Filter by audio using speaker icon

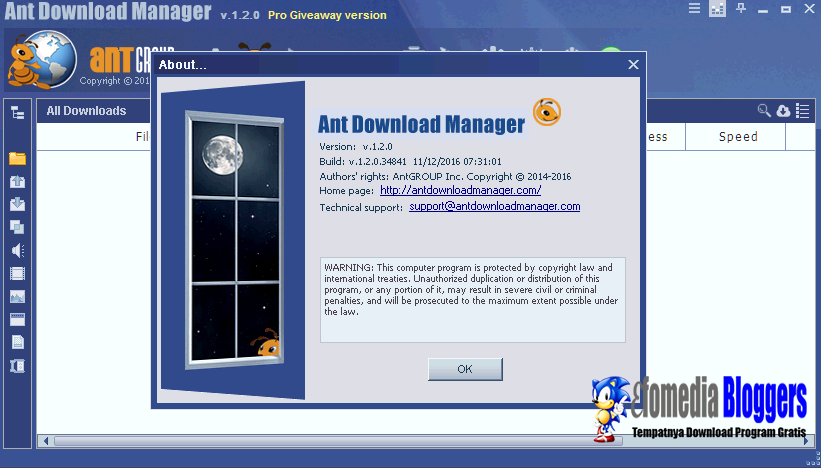17,251
